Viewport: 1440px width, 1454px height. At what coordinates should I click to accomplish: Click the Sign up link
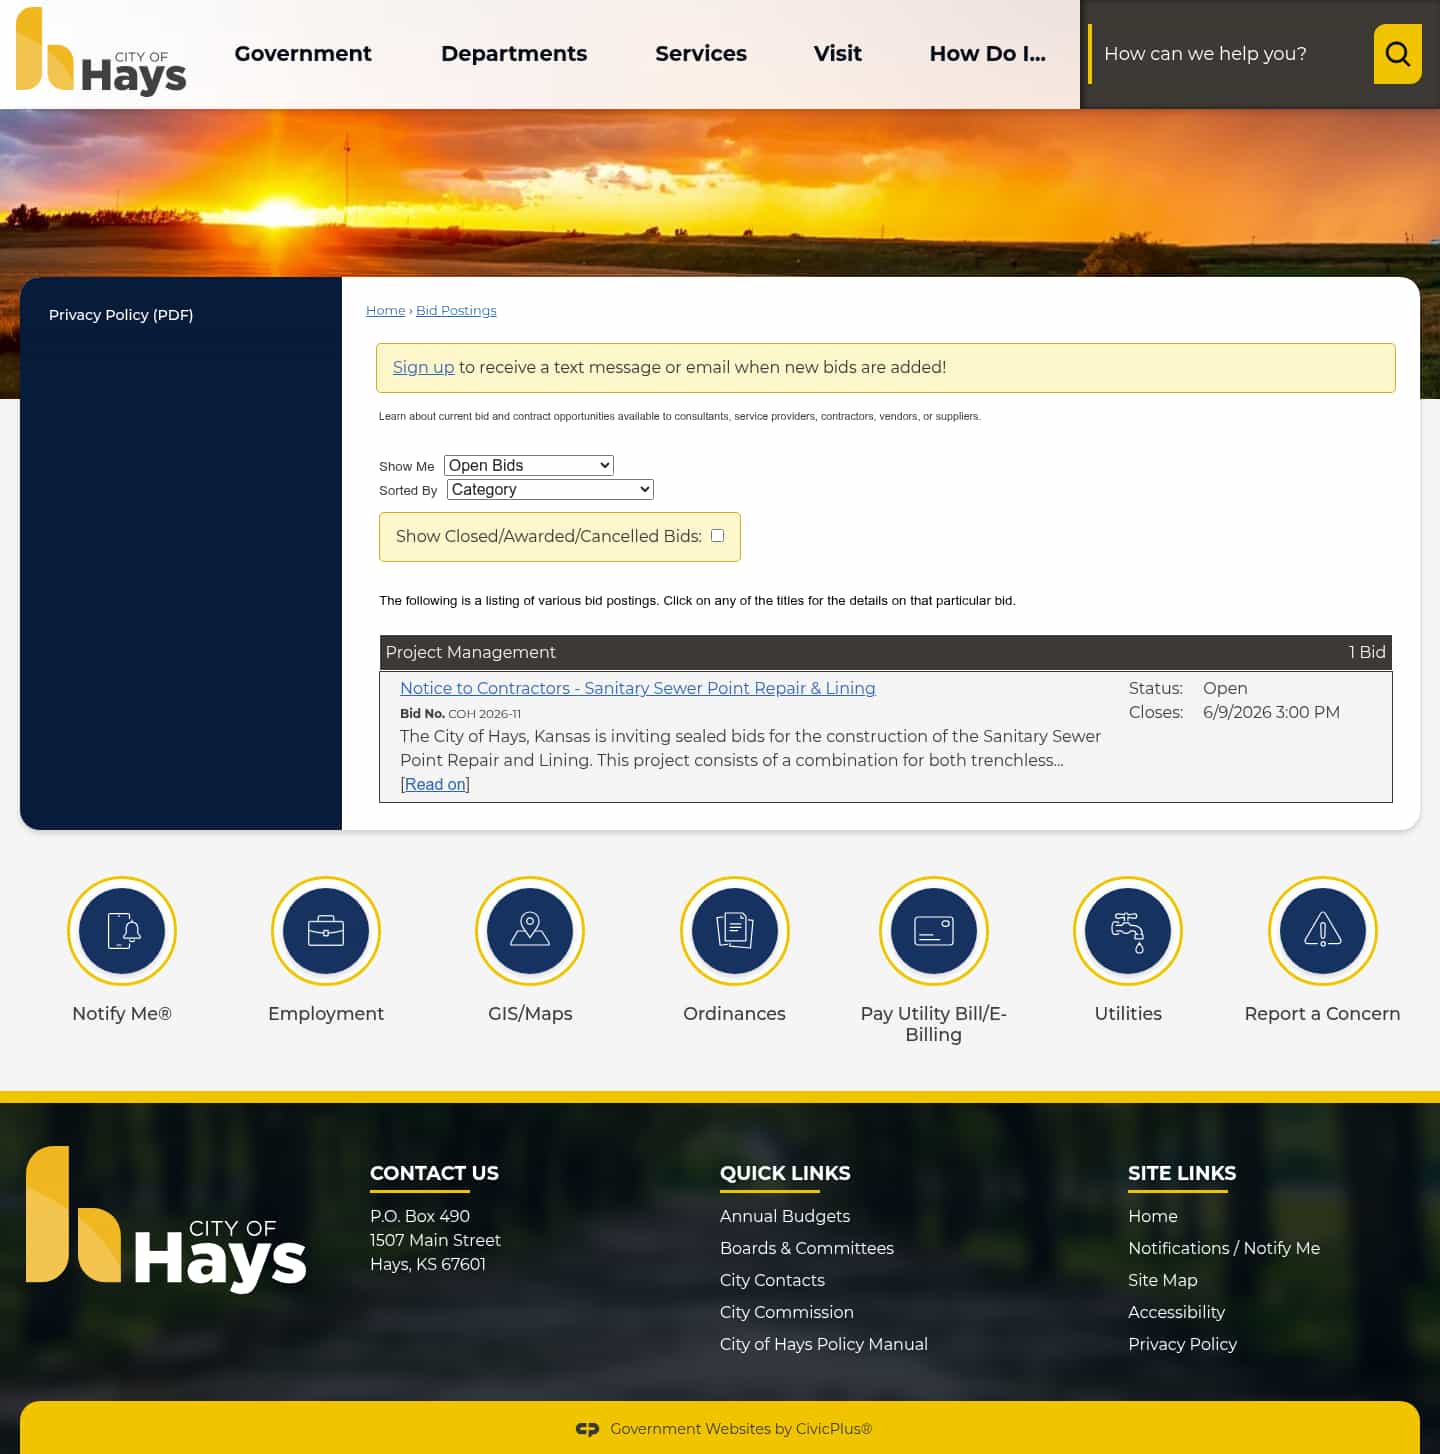coord(424,367)
